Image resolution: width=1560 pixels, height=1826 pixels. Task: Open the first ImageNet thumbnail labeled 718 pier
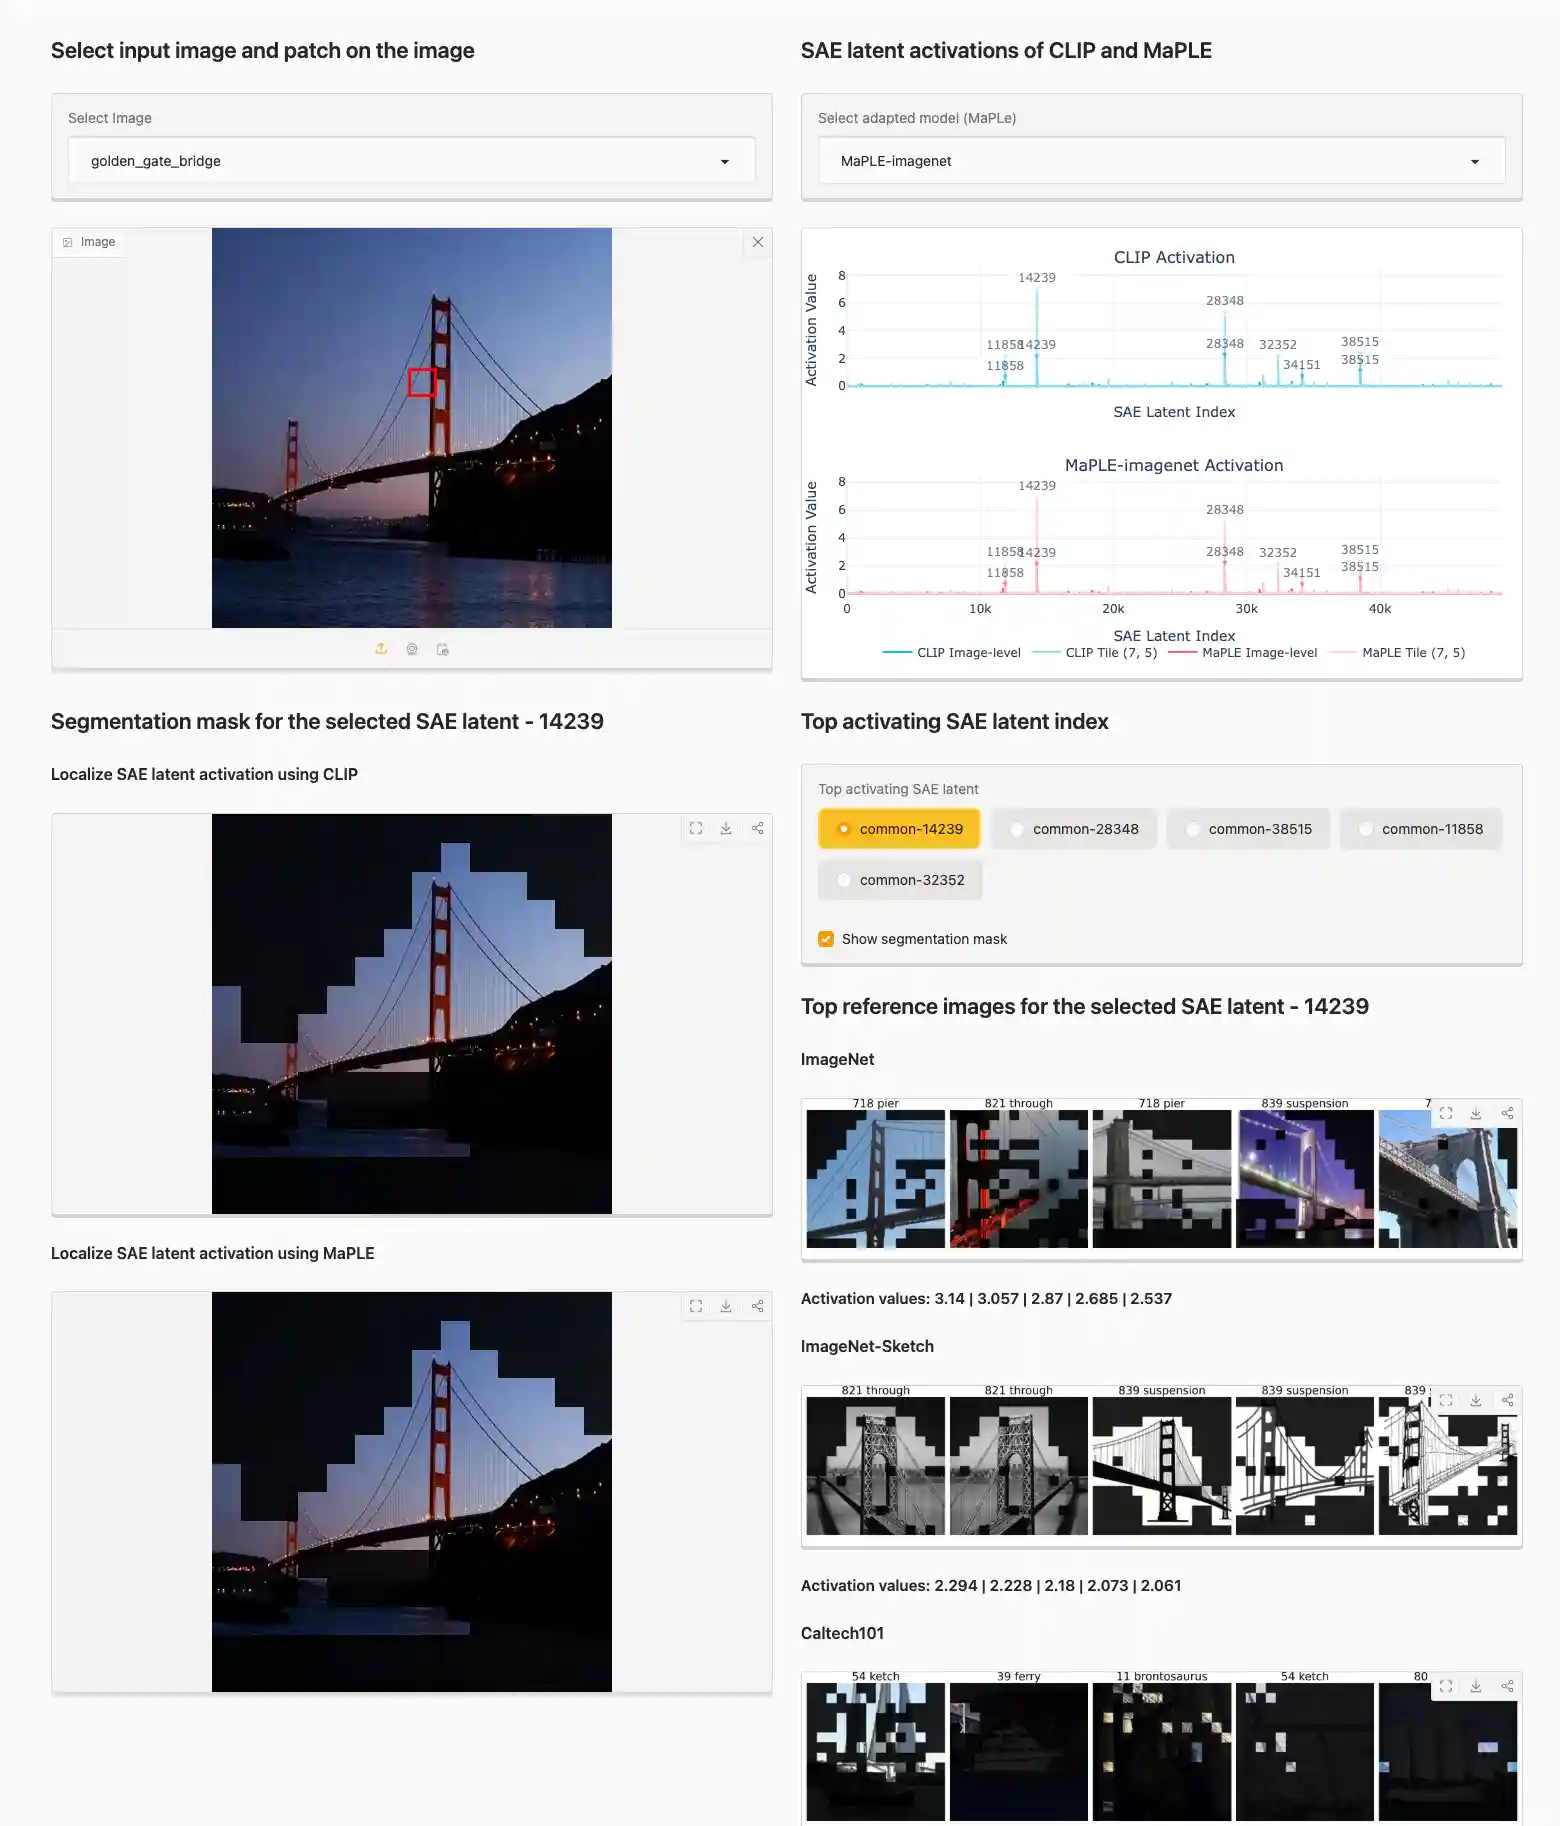tap(876, 1178)
